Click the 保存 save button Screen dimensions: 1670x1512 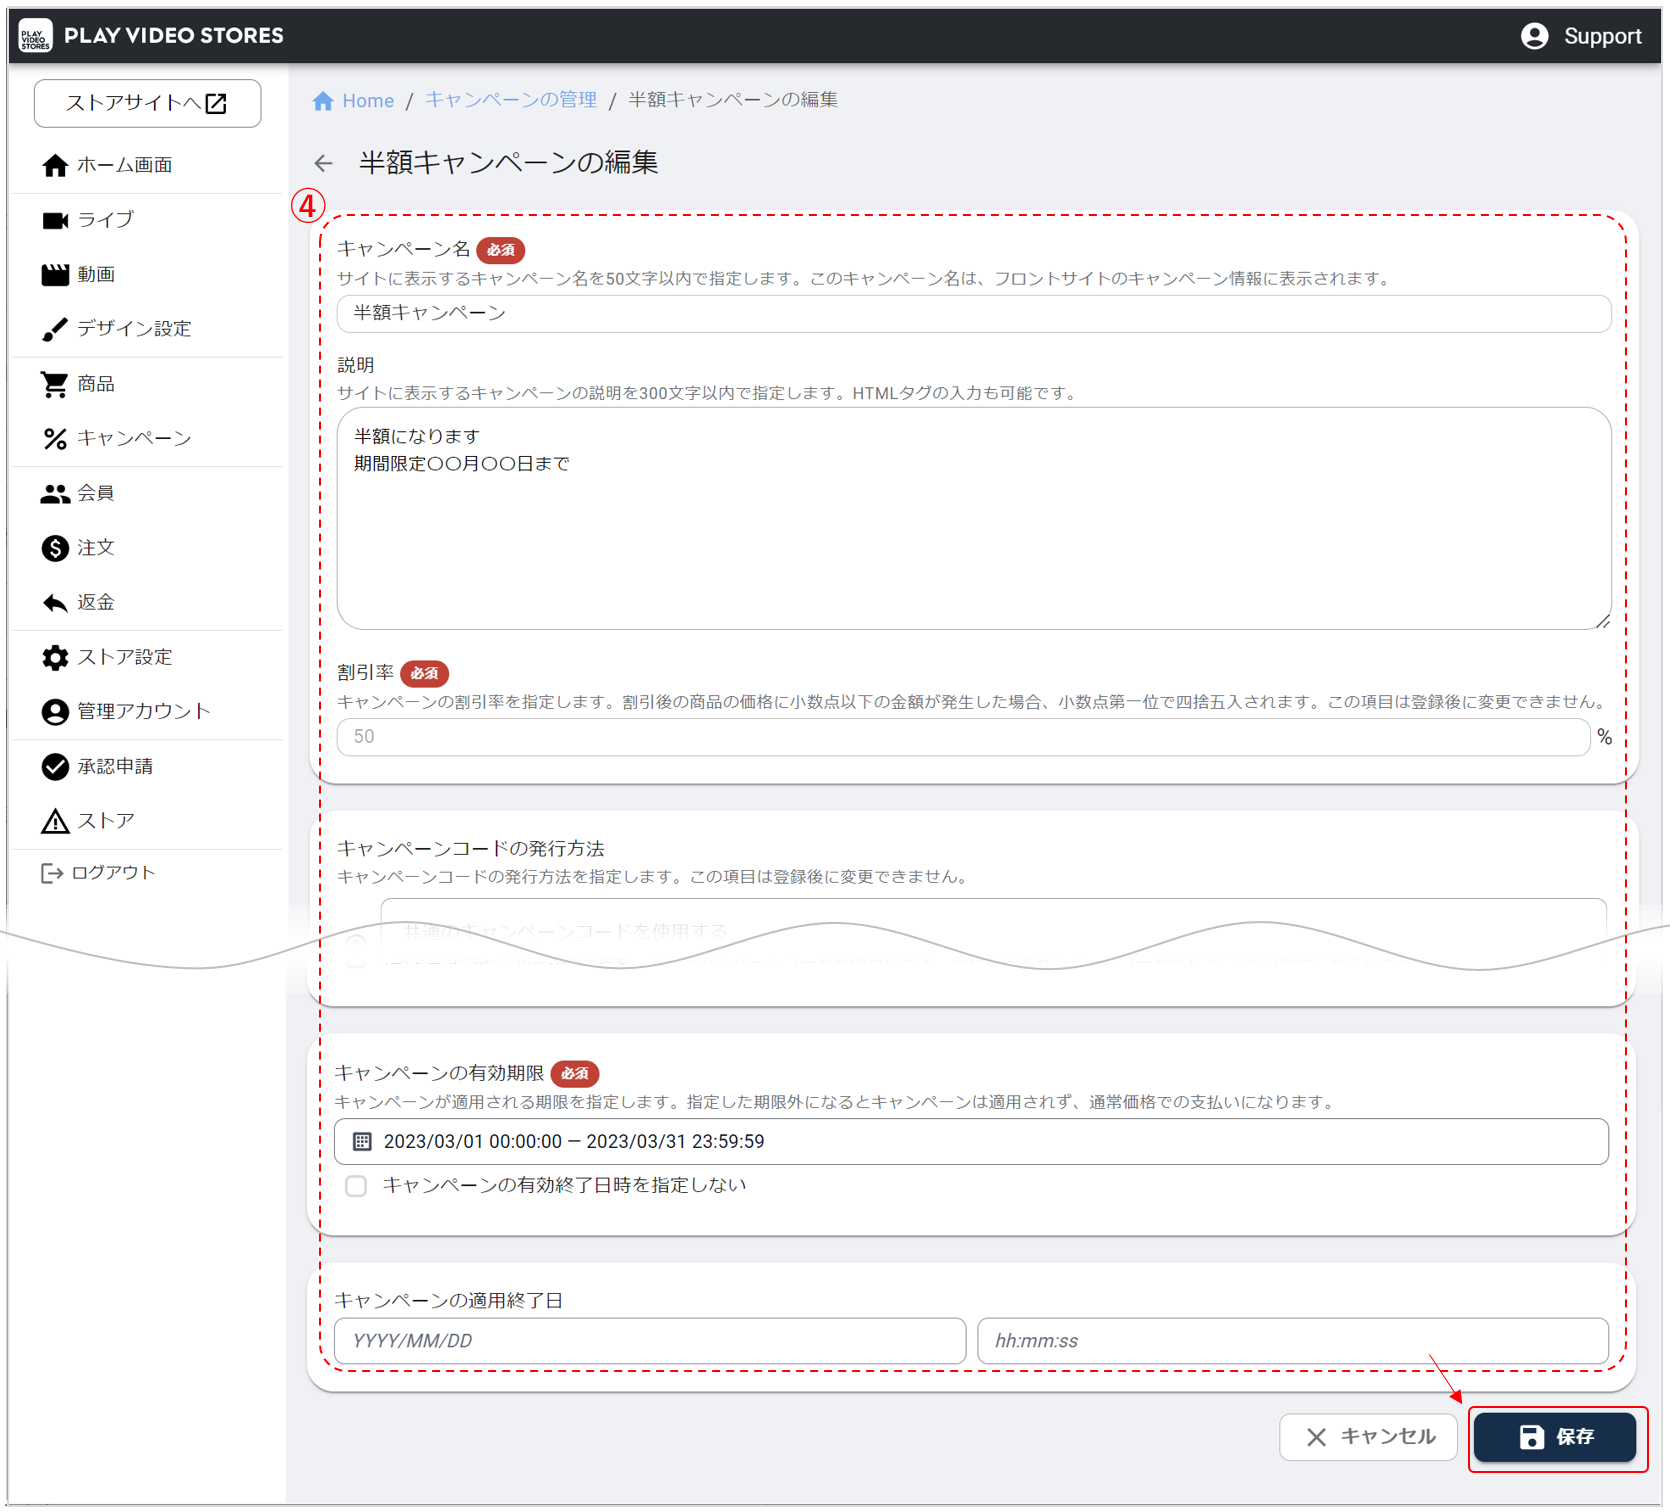tap(1555, 1437)
